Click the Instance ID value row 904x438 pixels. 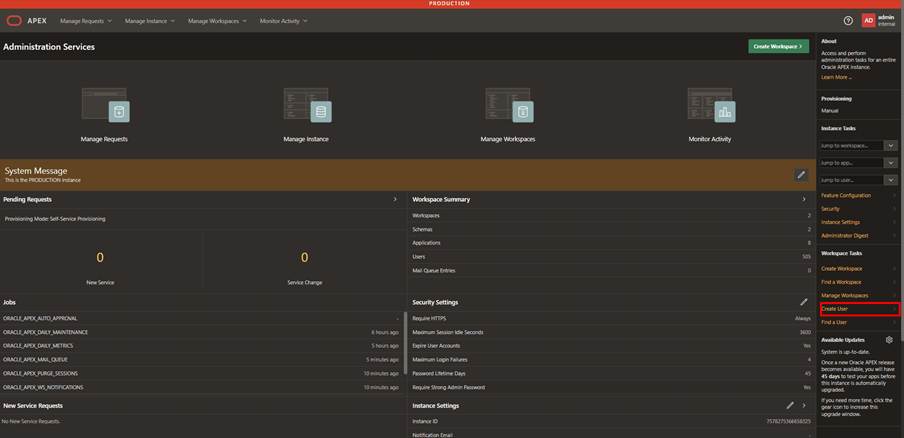[611, 421]
